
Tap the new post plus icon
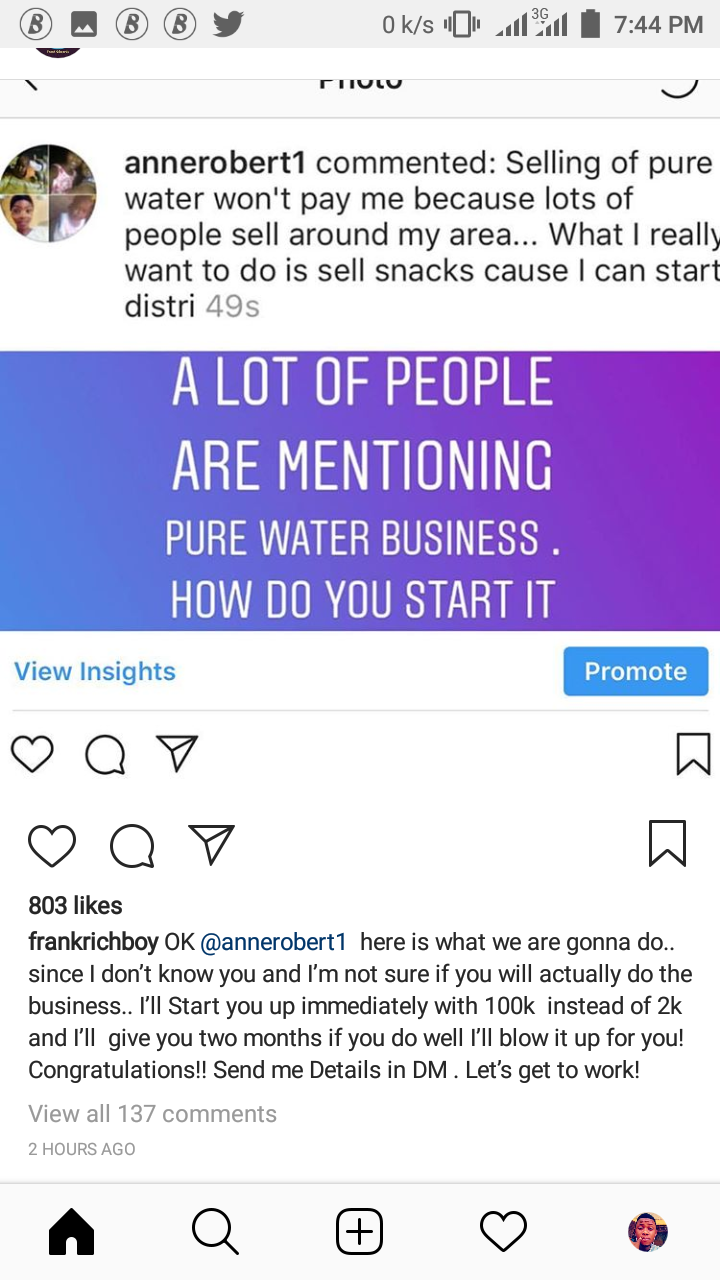click(x=359, y=1232)
